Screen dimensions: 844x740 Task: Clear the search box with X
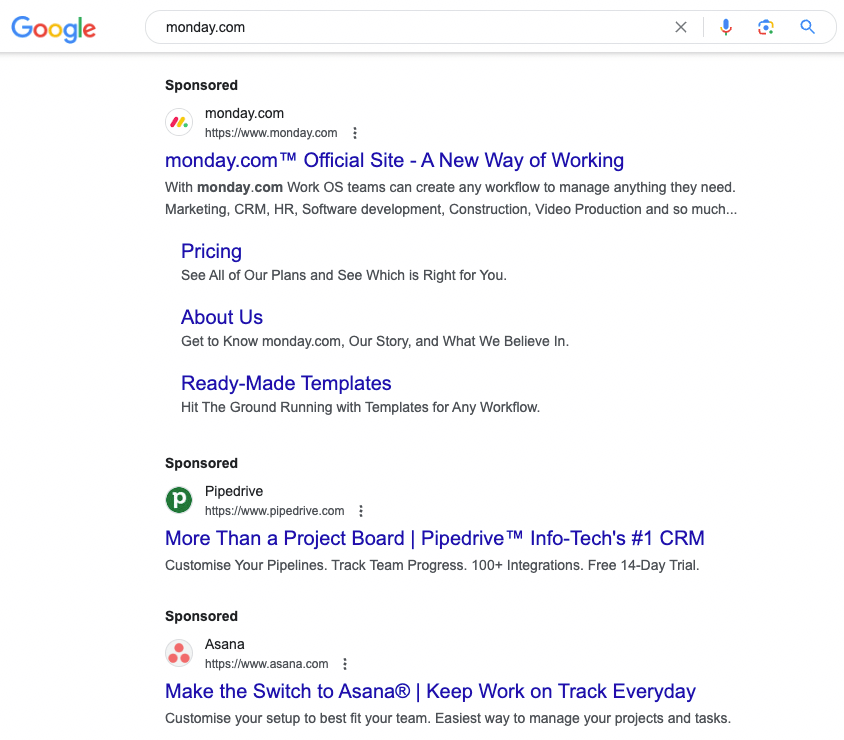coord(680,27)
